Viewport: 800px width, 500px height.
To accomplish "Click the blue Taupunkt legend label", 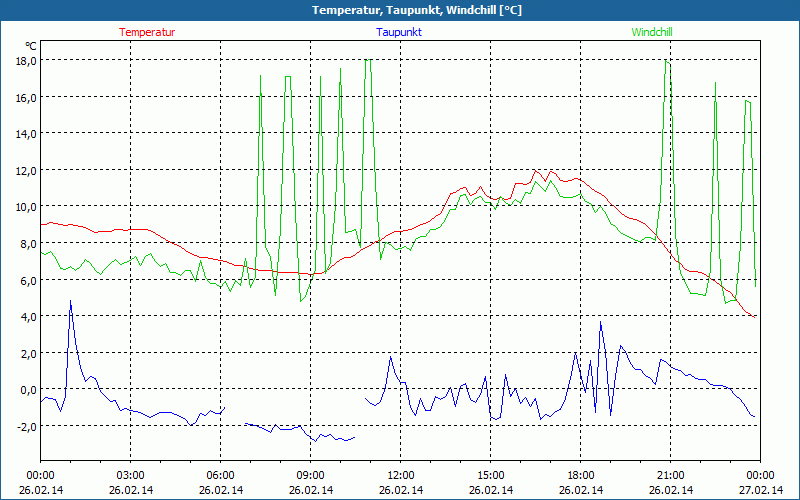I will [x=399, y=32].
